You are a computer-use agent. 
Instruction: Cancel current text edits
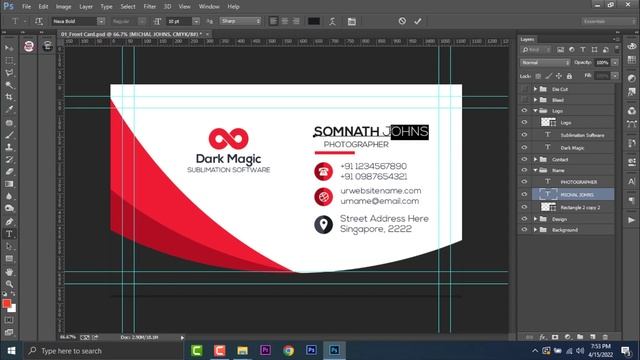[402, 21]
